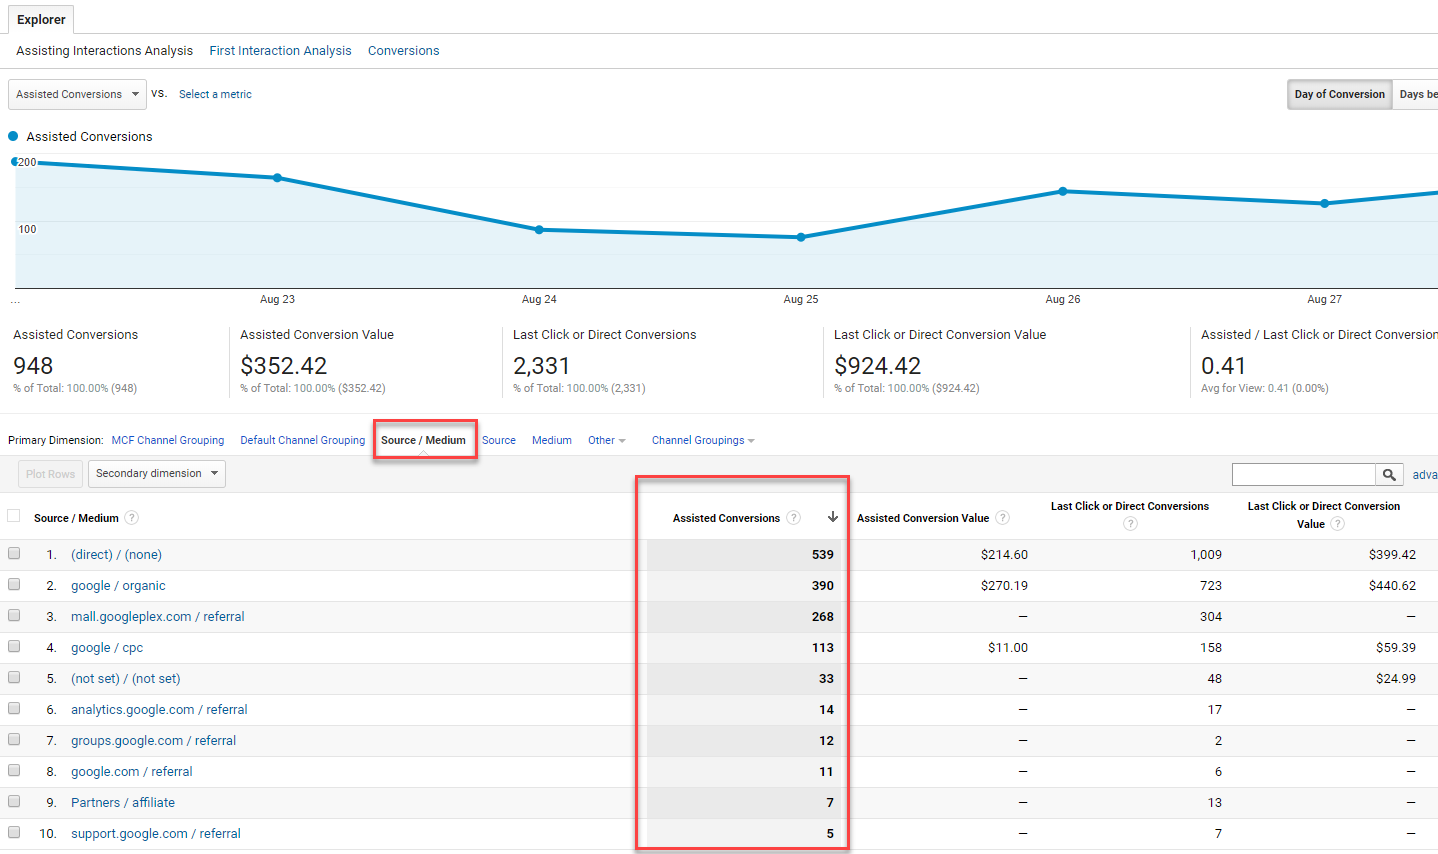Select the google / organic row checkbox
Viewport: 1438px width, 854px height.
click(x=14, y=584)
